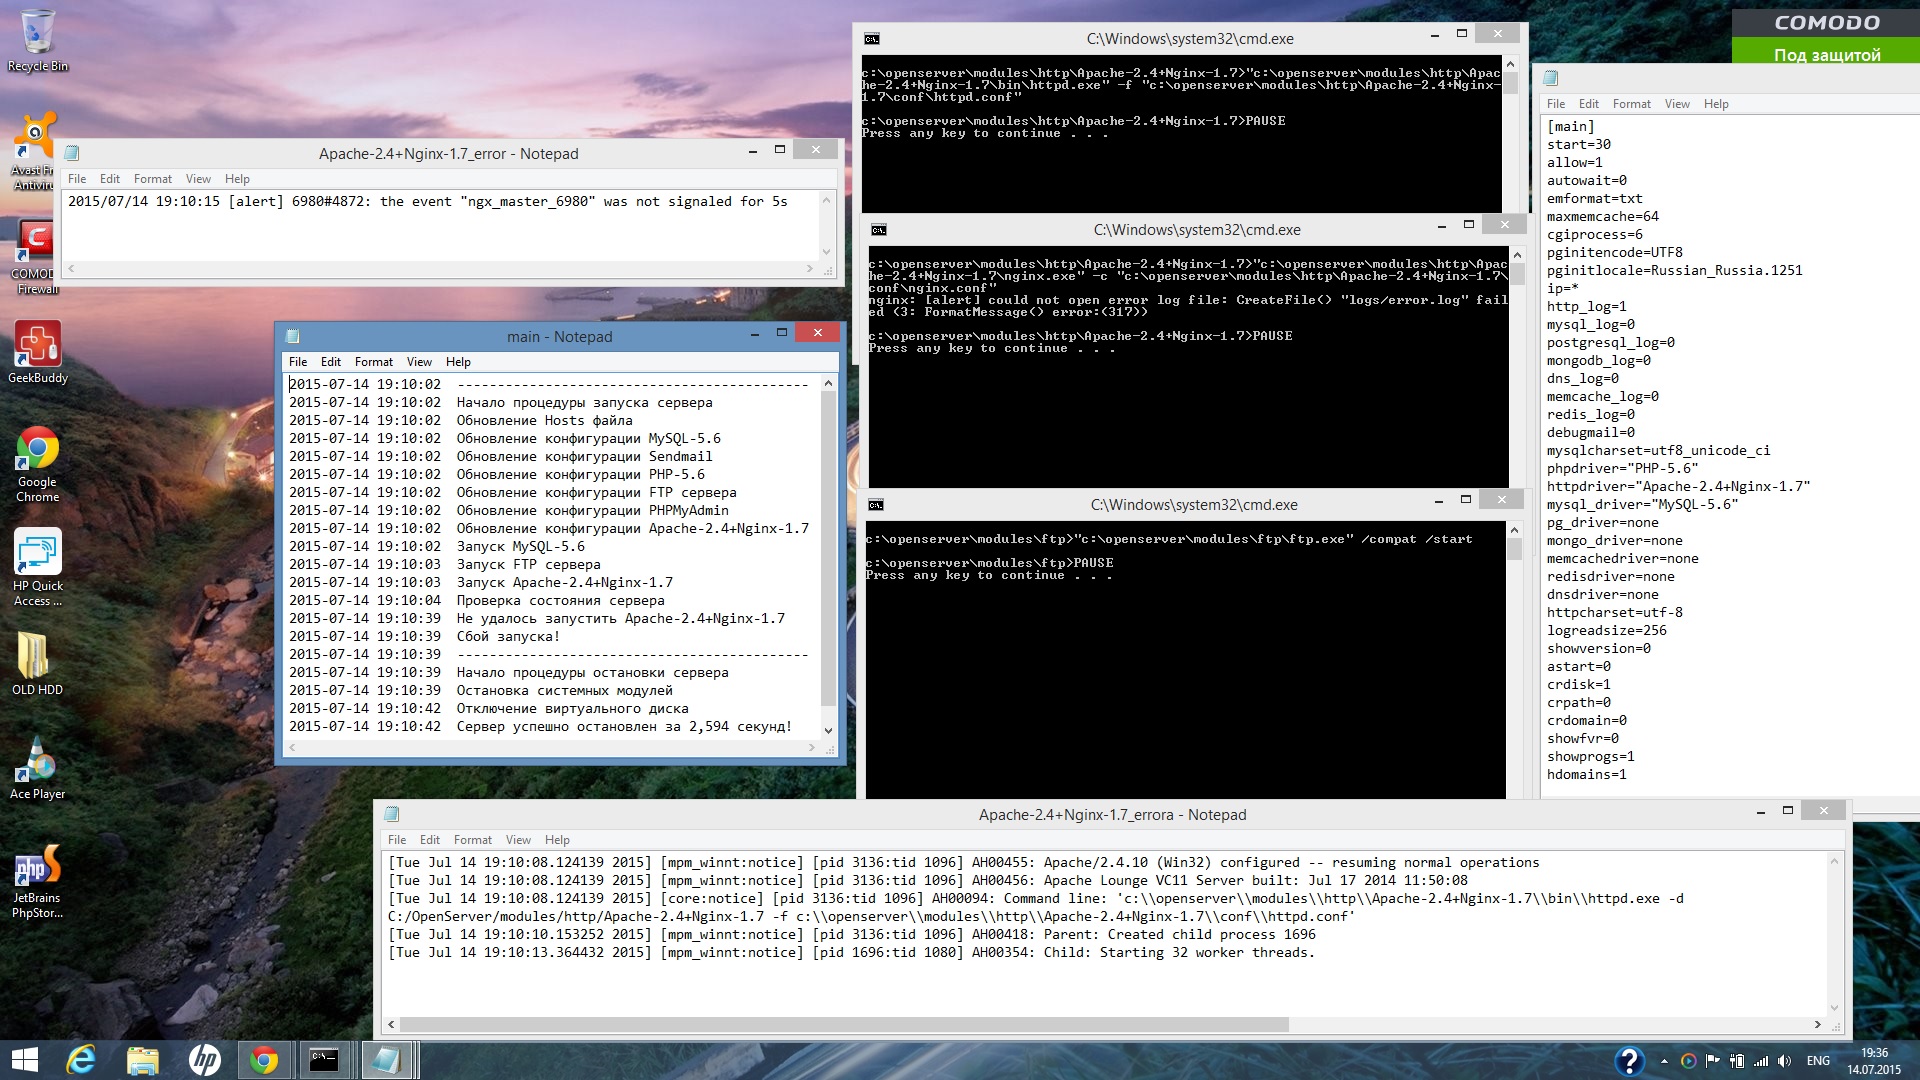Viewport: 1920px width, 1080px height.
Task: Click the volume icon in system tray
Action: click(x=1785, y=1061)
